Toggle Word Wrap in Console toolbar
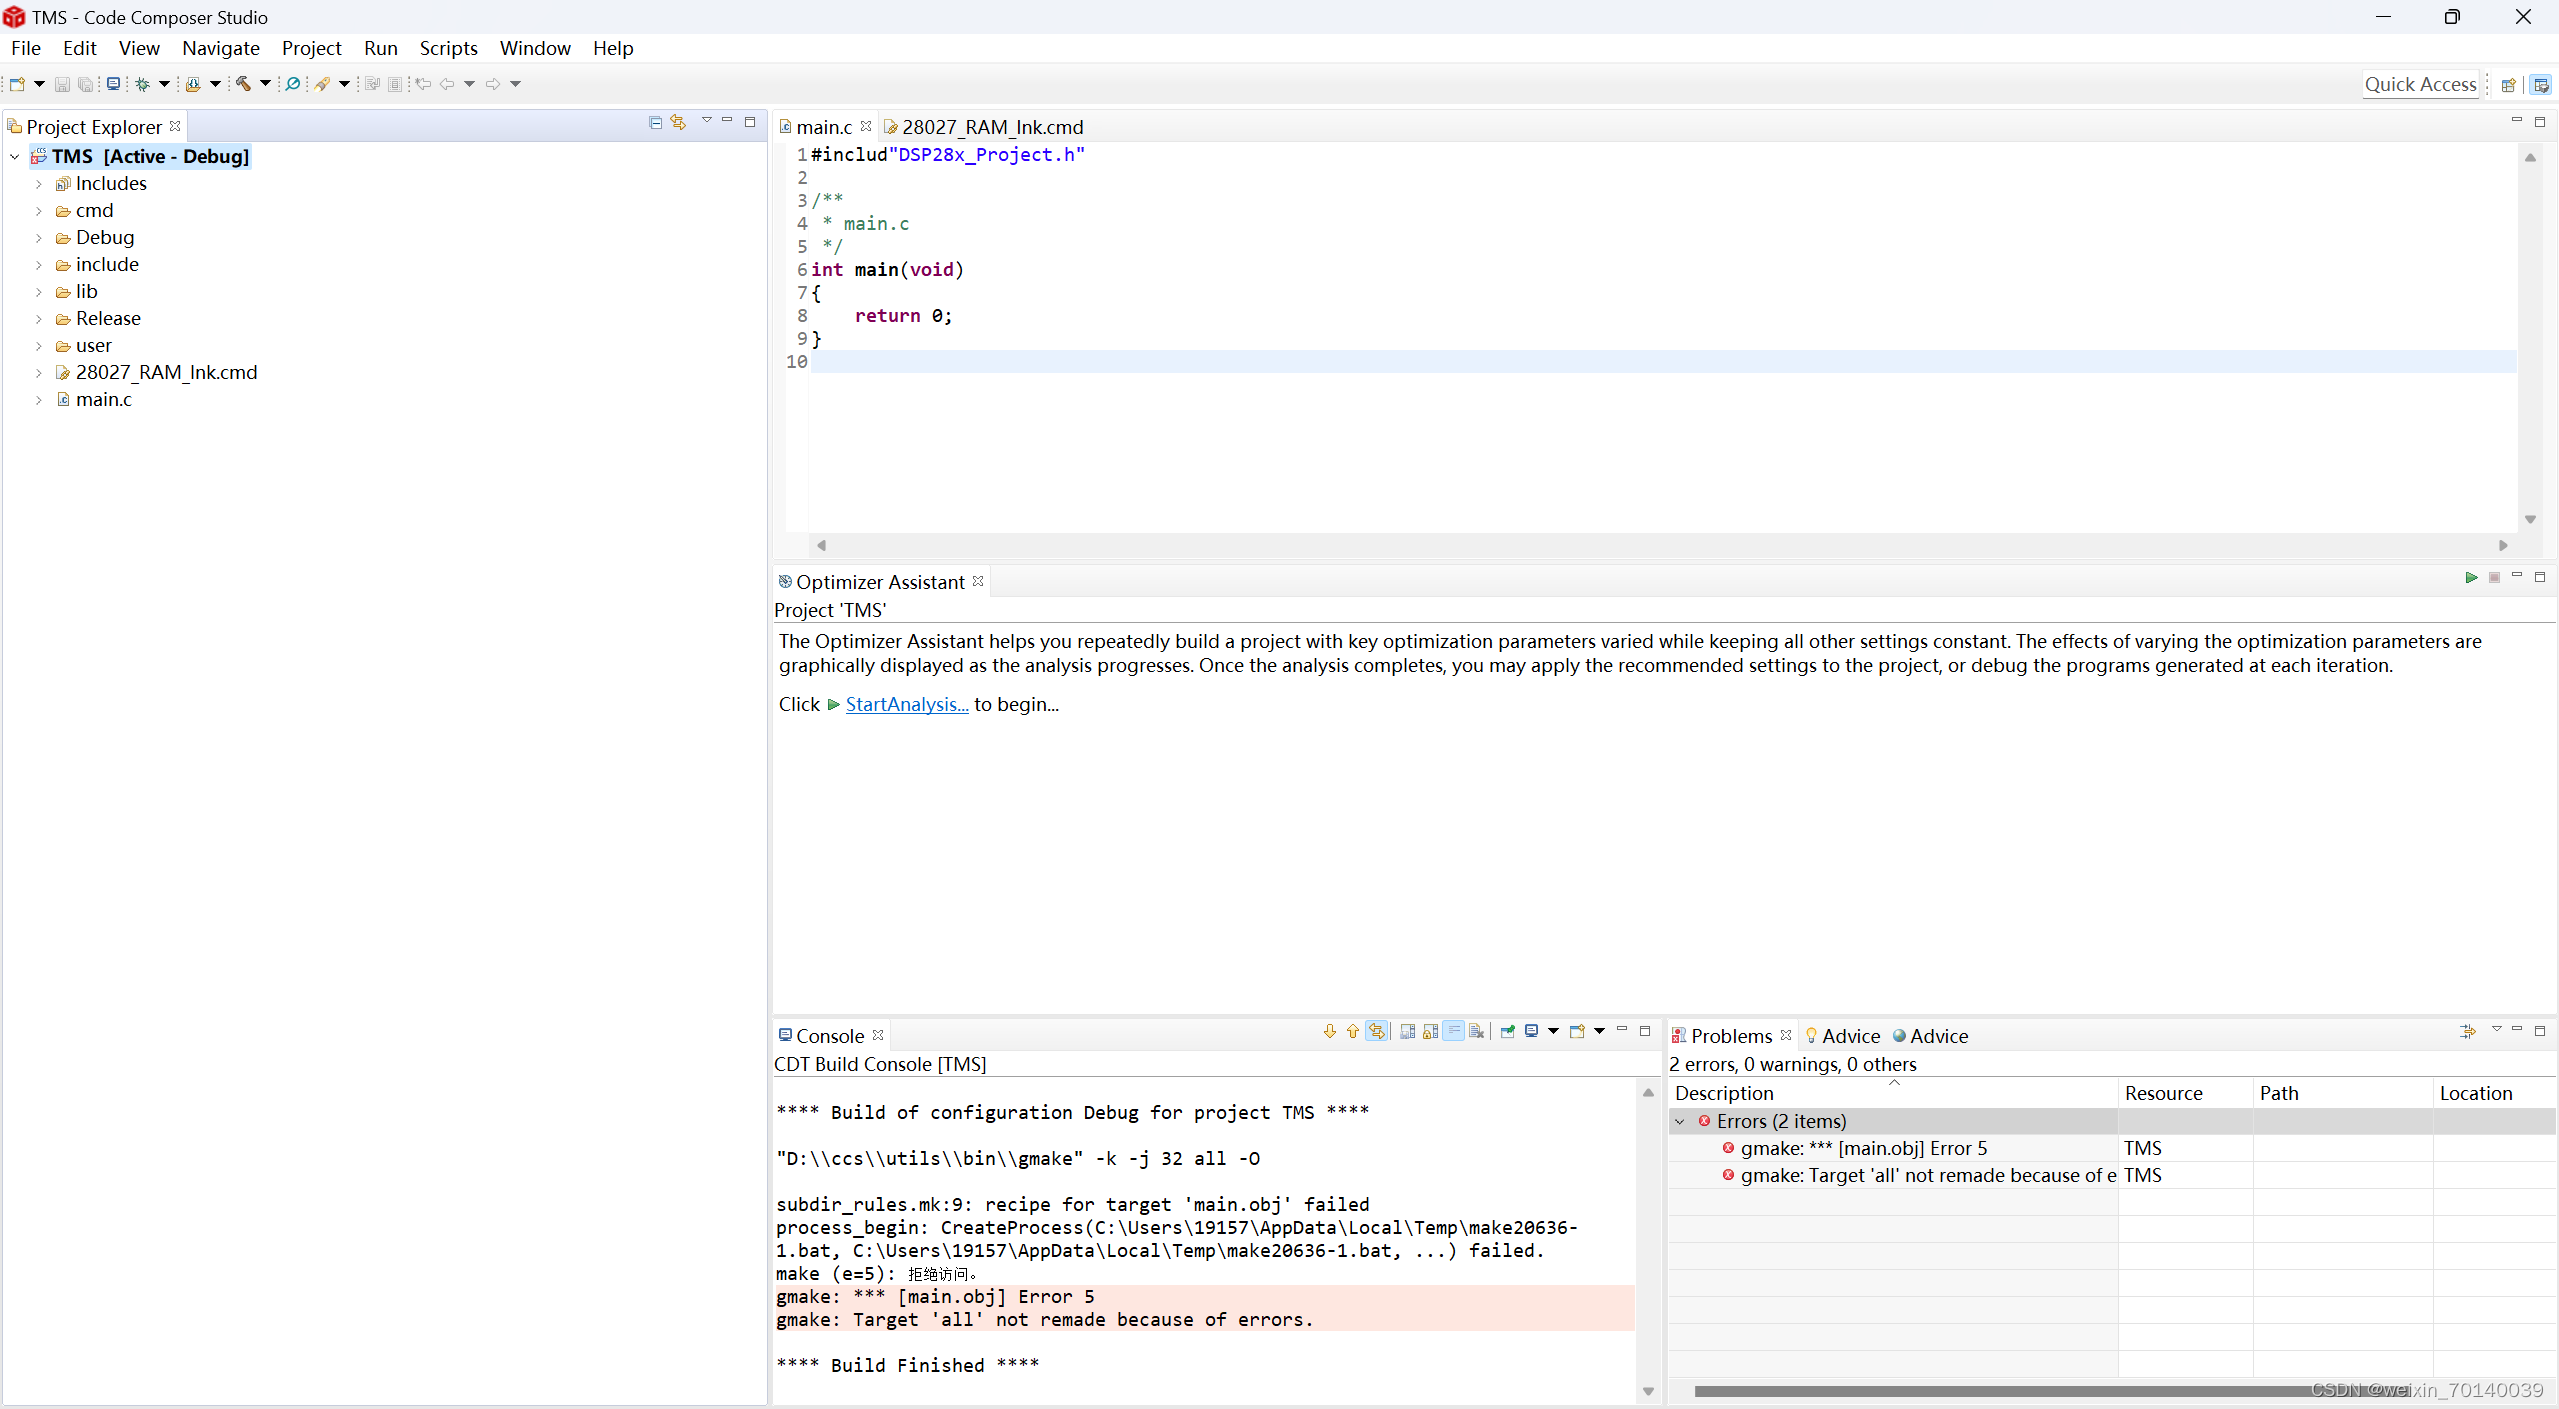 [1453, 1032]
